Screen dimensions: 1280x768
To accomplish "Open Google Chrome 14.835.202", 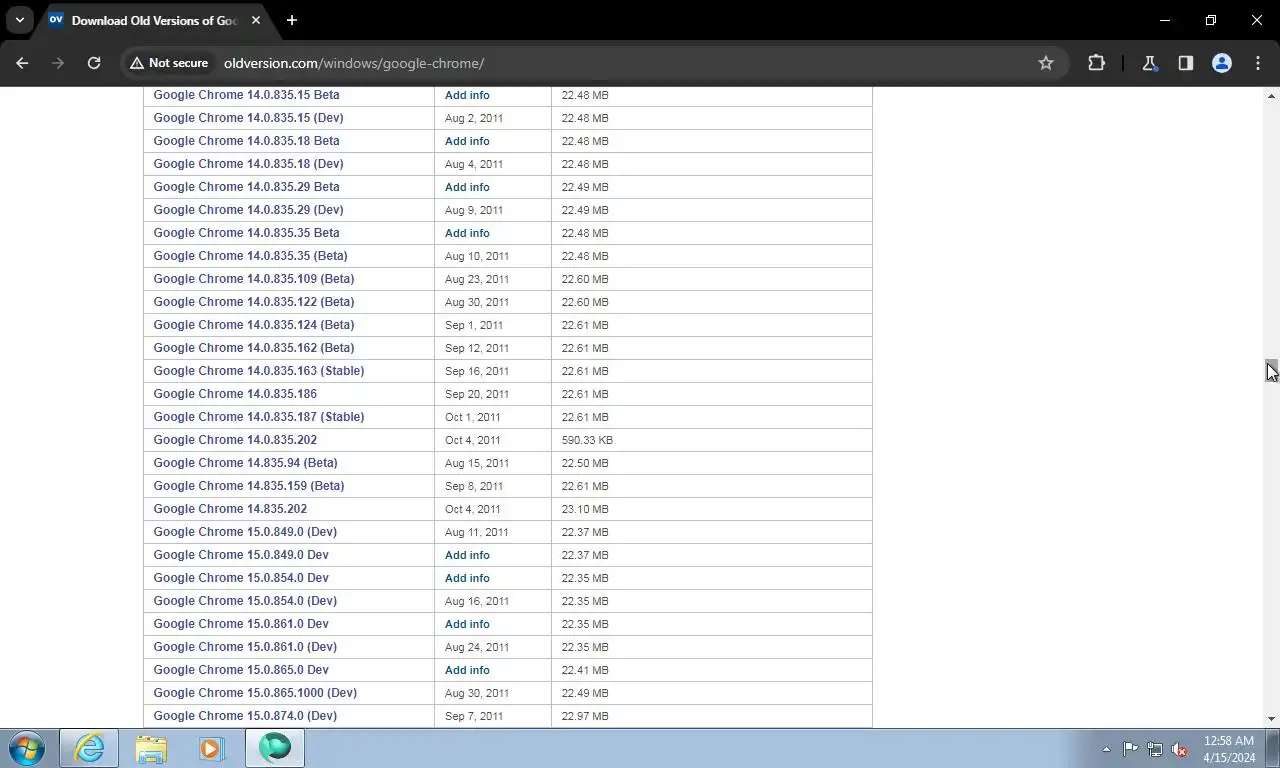I will coord(230,509).
